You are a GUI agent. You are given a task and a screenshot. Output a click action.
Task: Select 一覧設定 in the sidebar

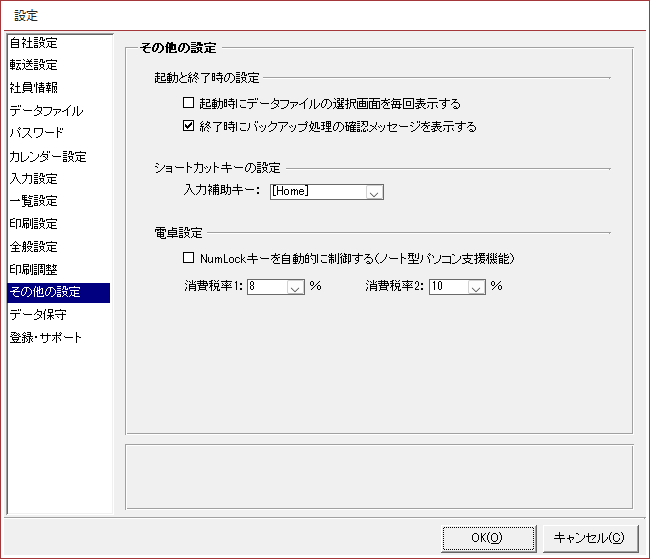click(34, 201)
